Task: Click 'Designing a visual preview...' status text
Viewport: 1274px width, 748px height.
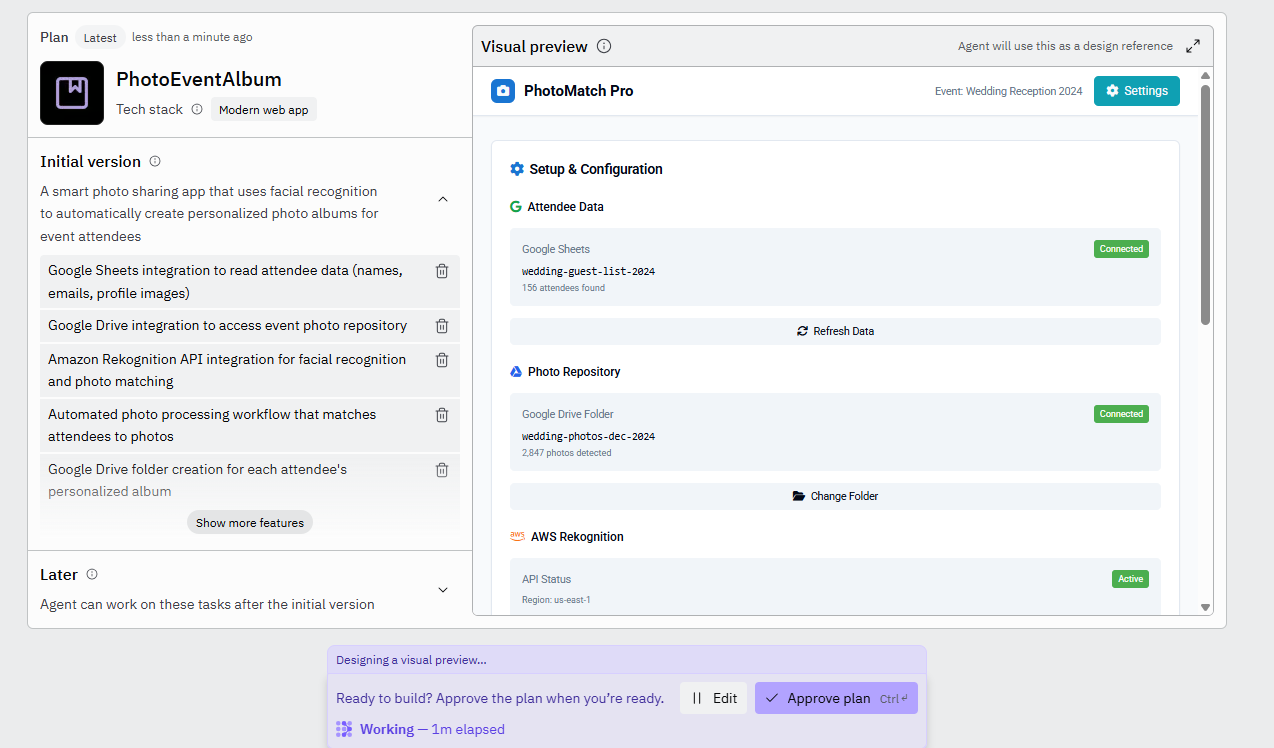Action: 411,660
